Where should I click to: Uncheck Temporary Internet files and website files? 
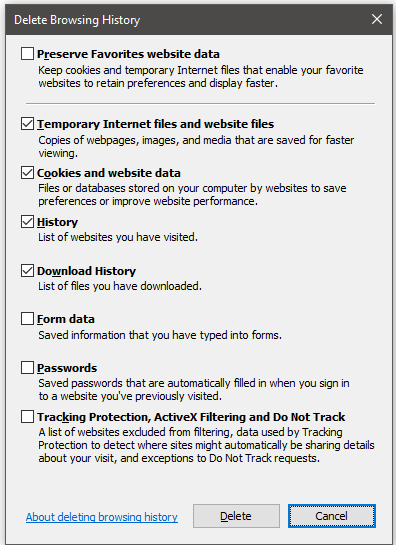coord(27,124)
